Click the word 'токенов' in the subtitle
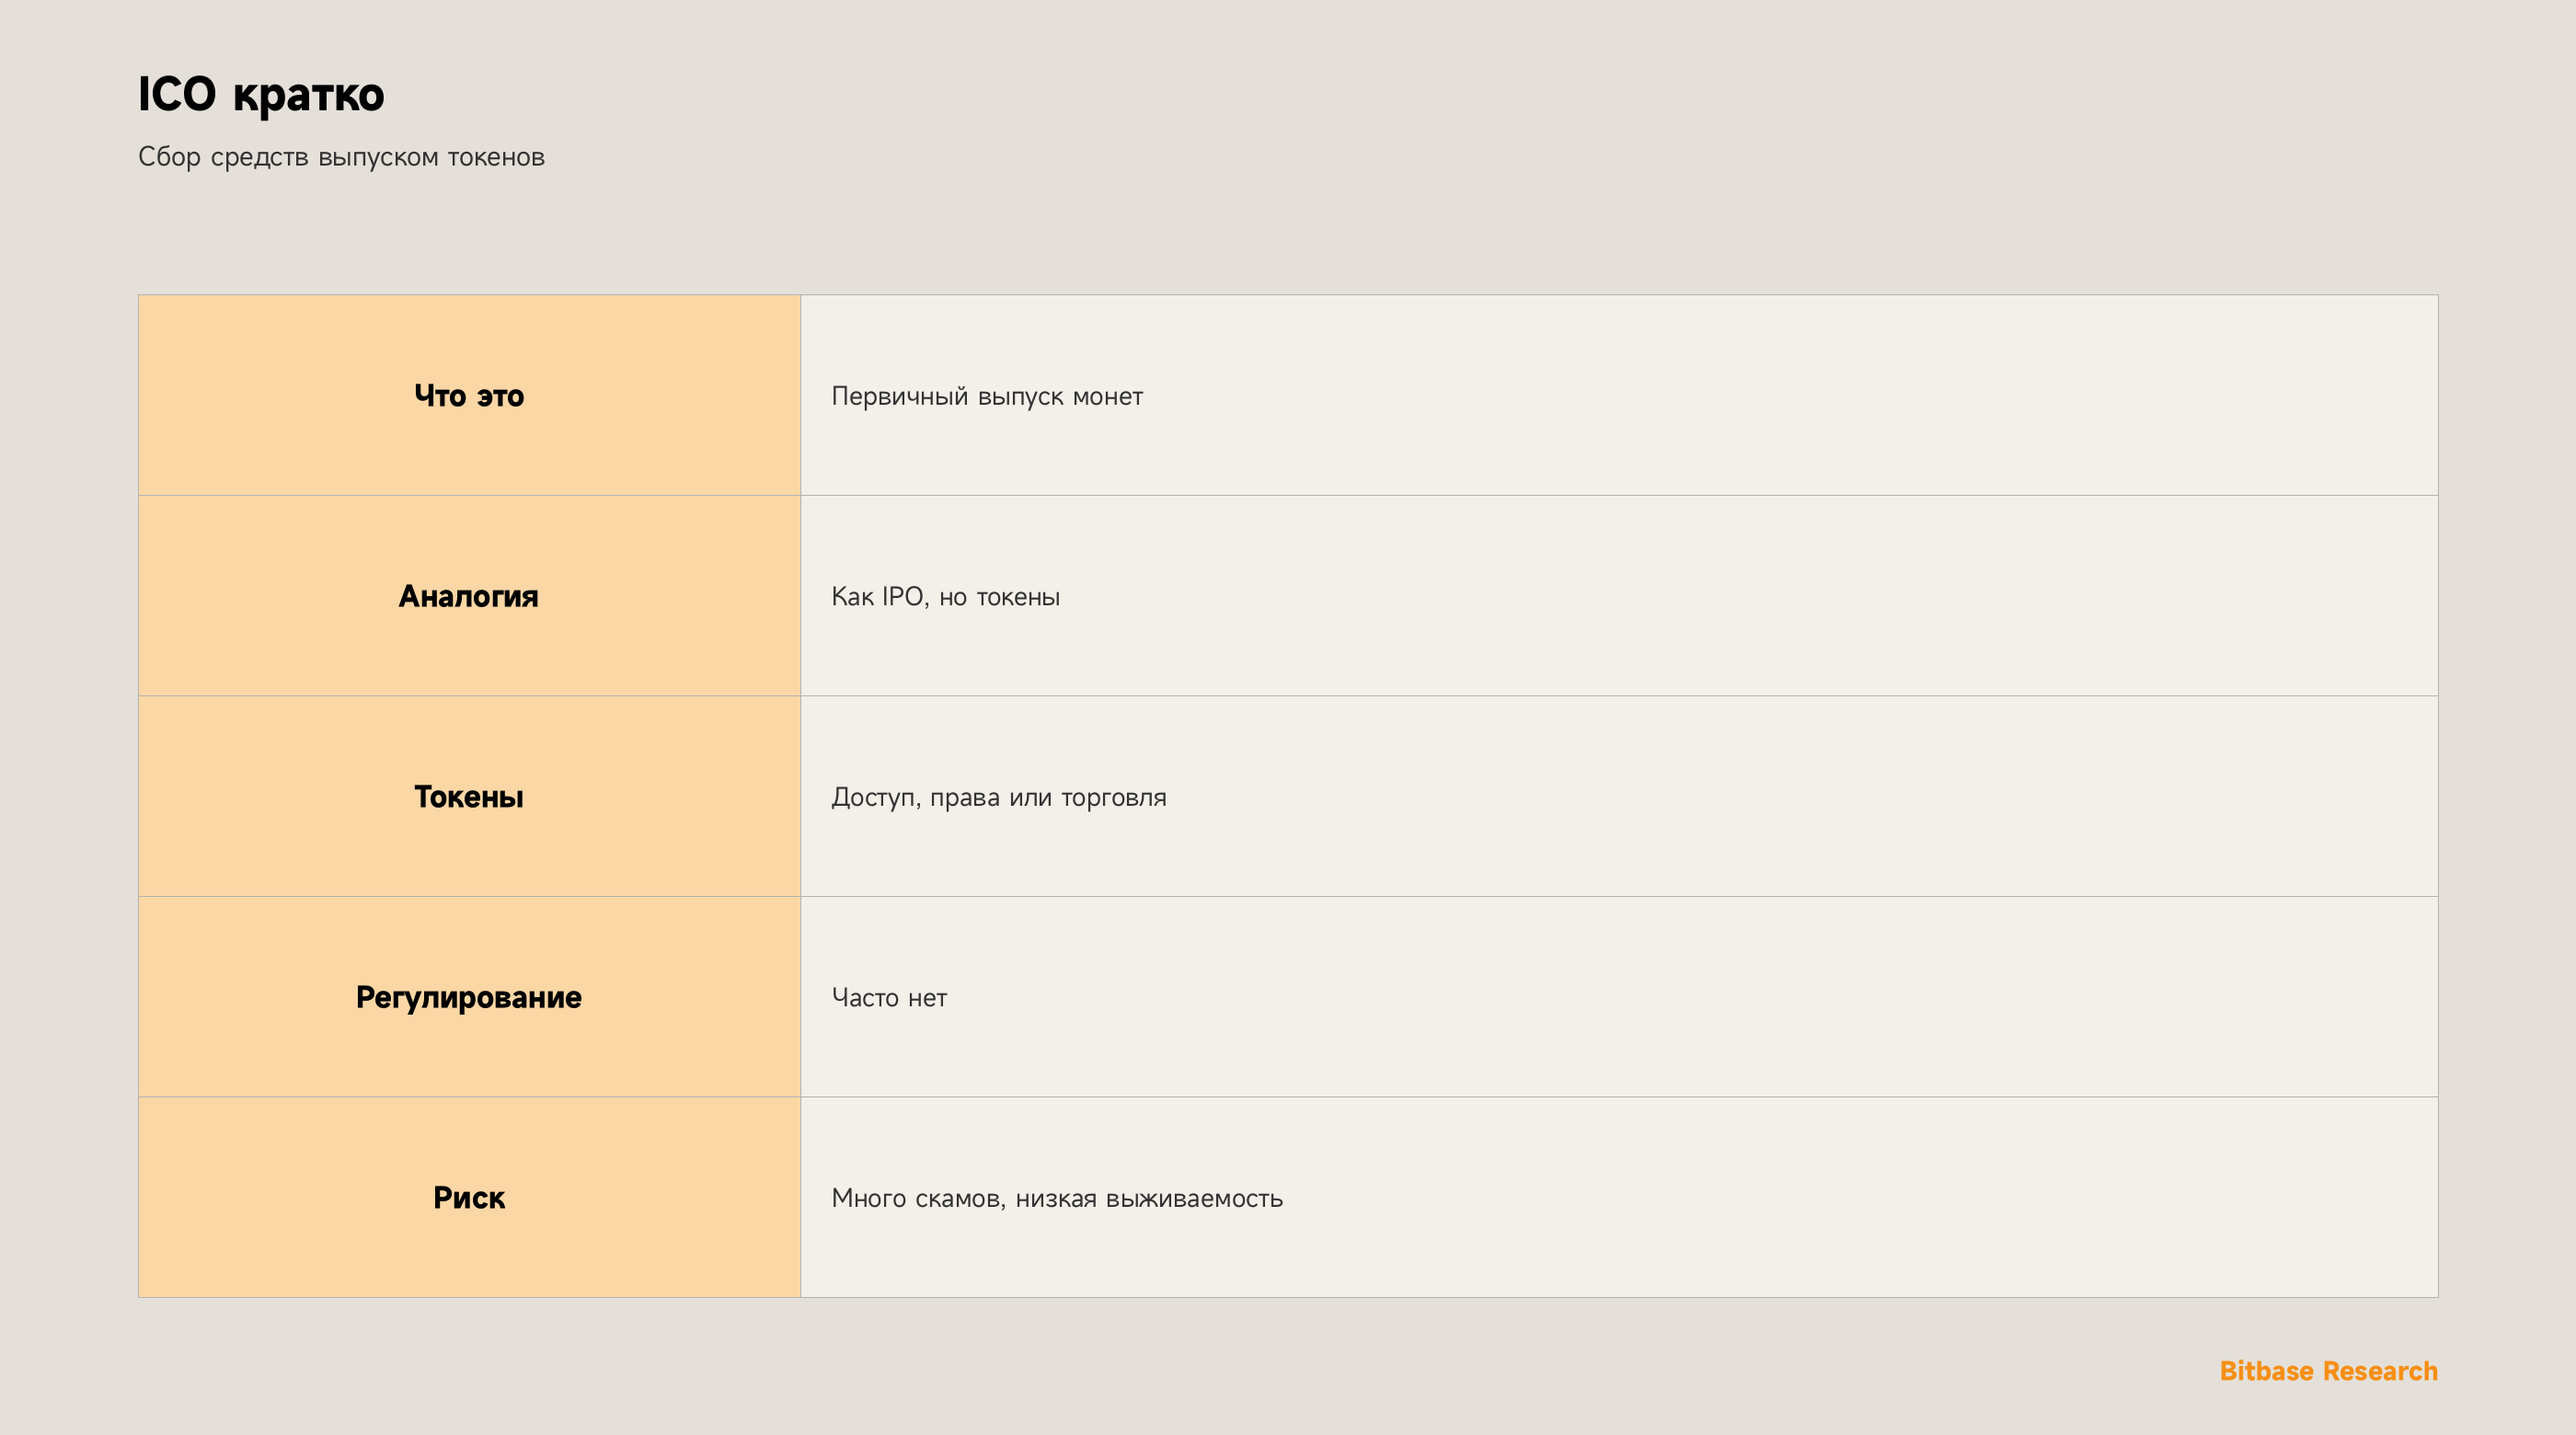This screenshot has width=2576, height=1435. 496,157
